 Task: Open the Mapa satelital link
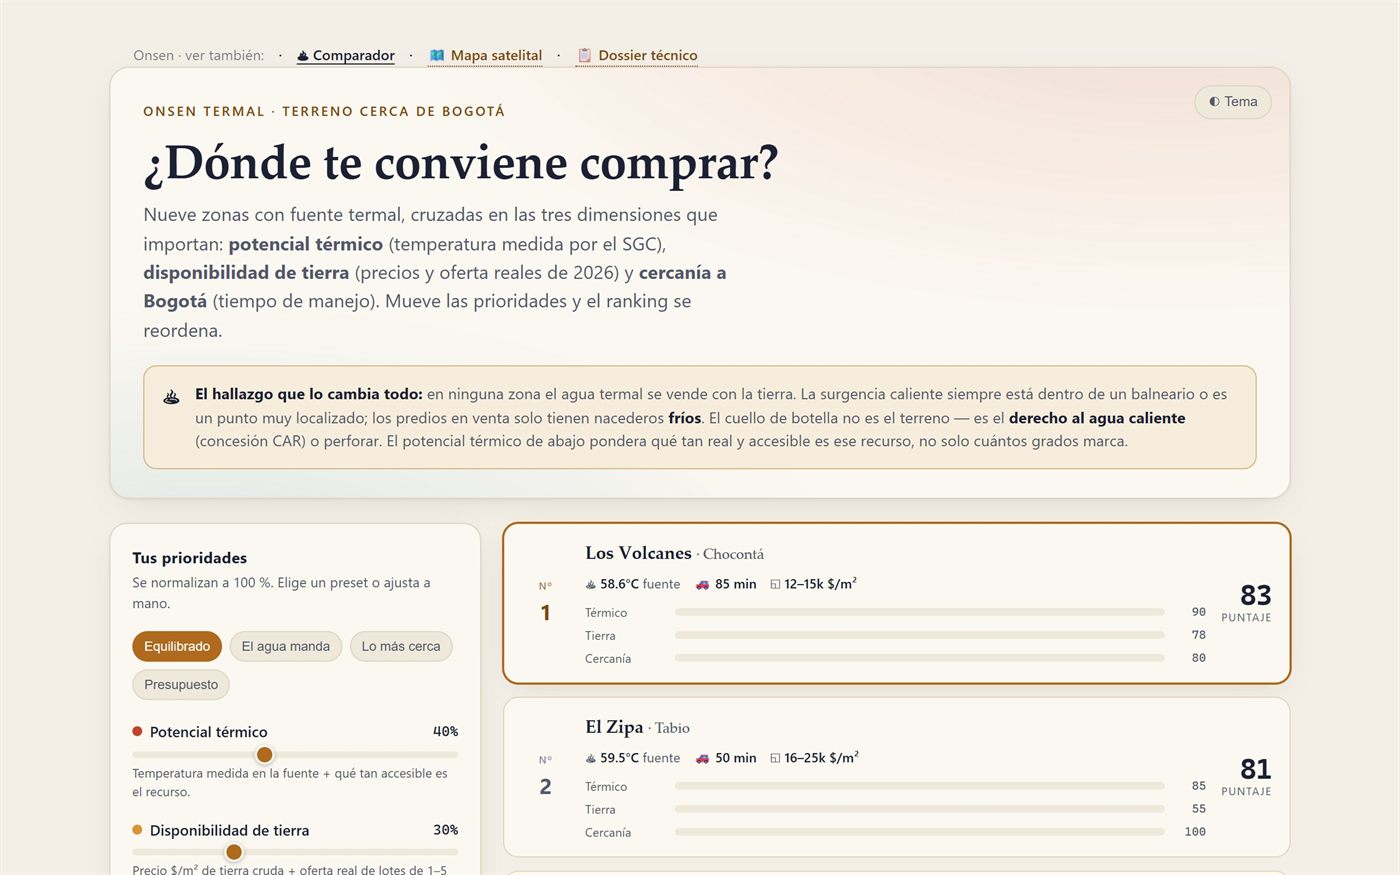tap(485, 55)
